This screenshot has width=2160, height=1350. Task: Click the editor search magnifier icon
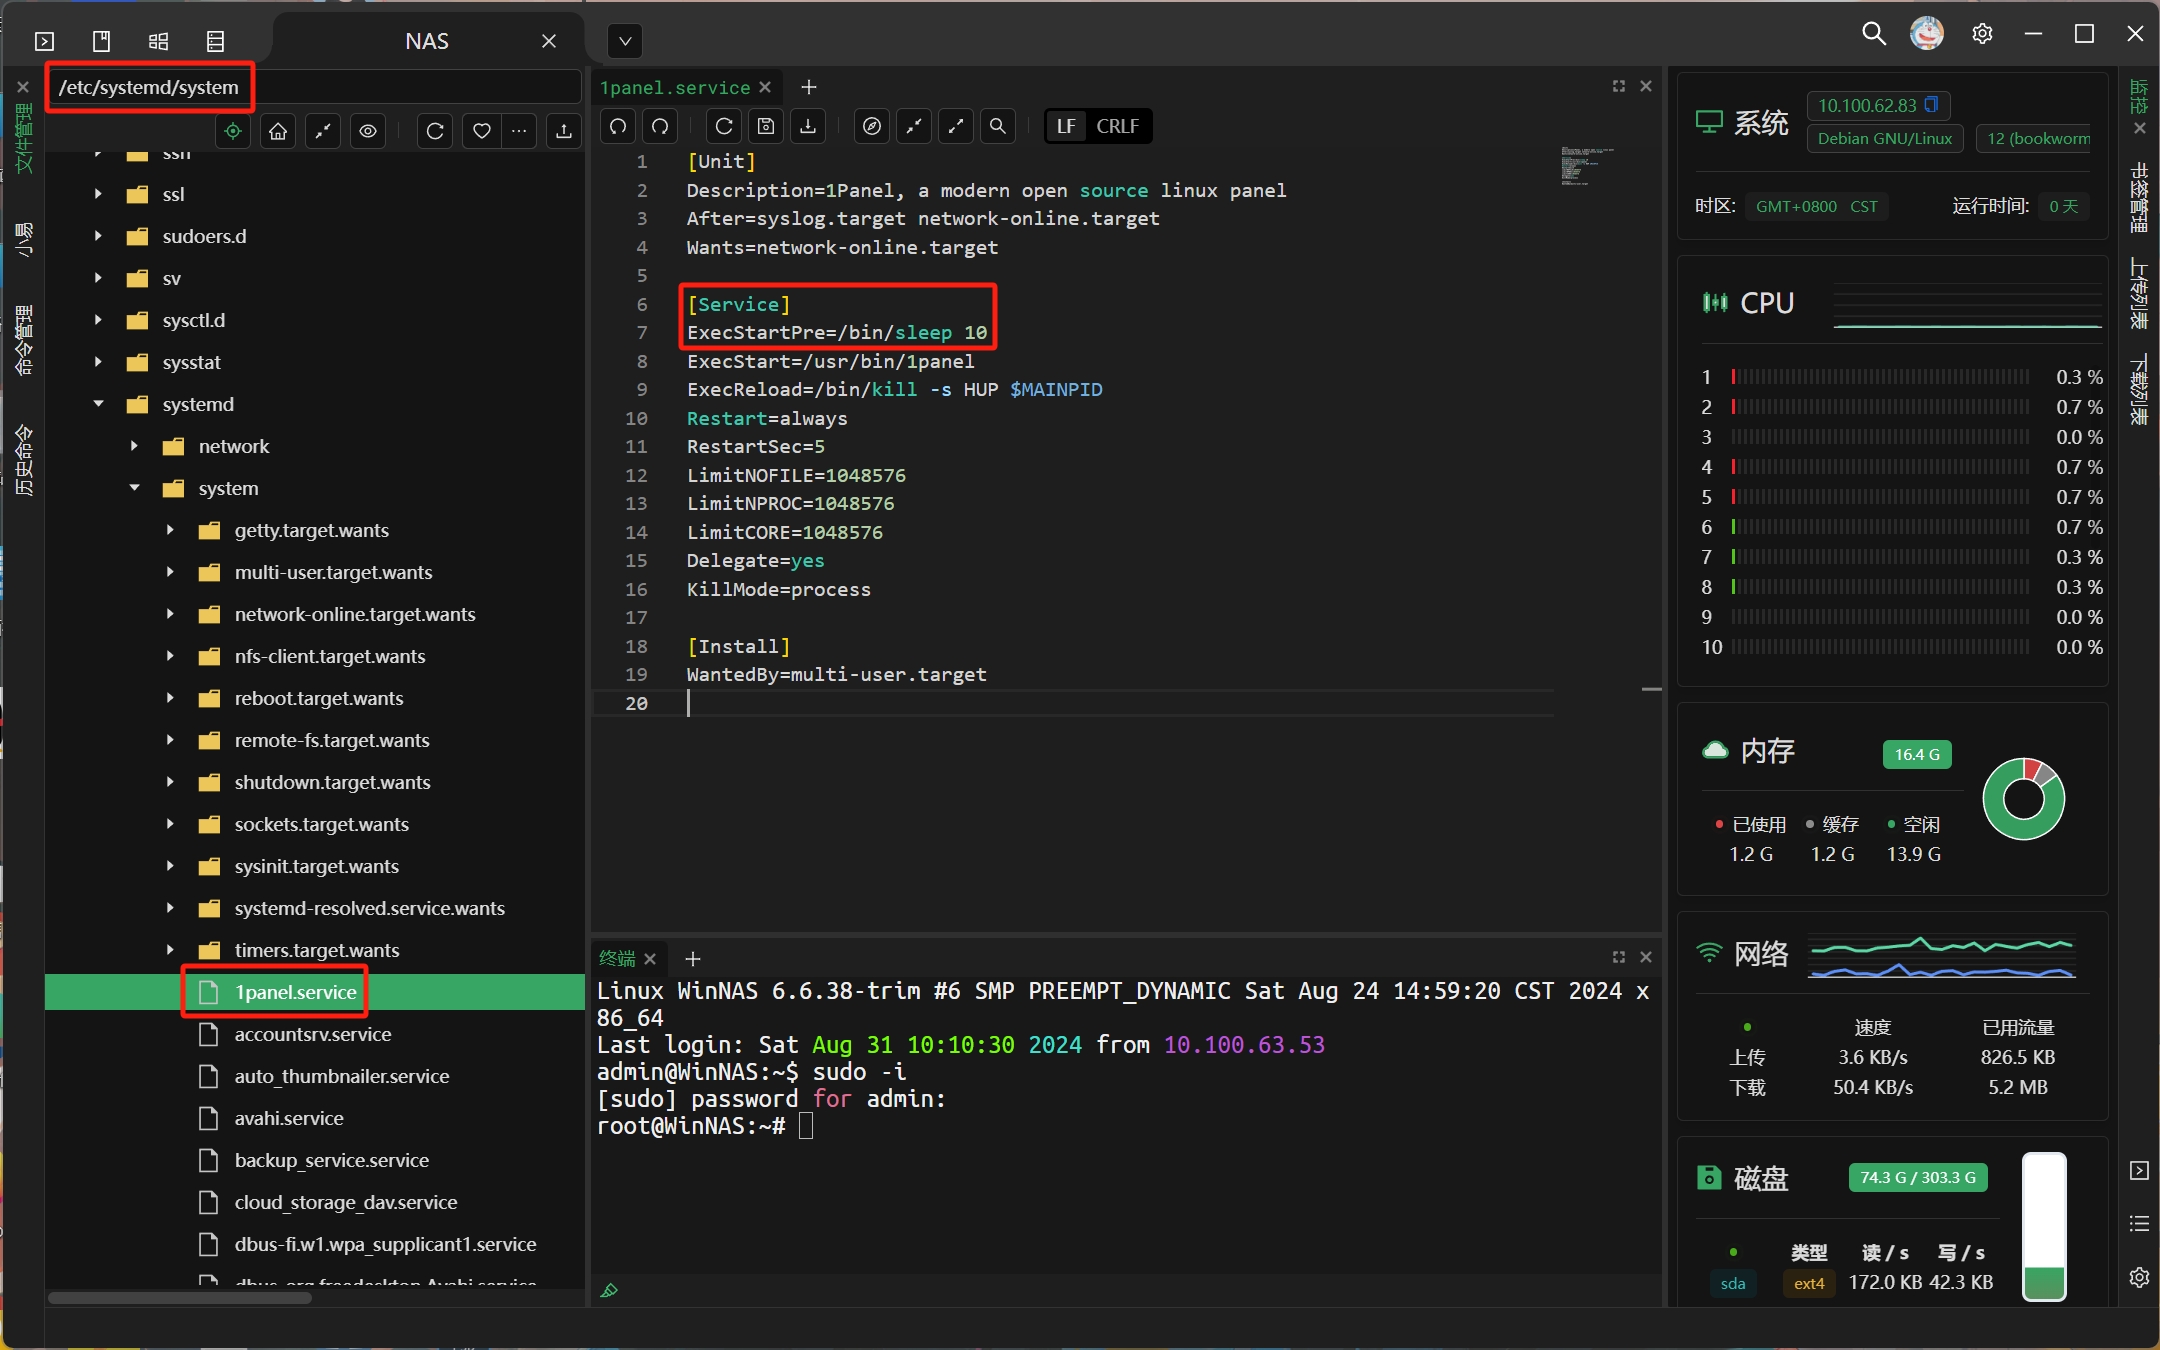(997, 126)
